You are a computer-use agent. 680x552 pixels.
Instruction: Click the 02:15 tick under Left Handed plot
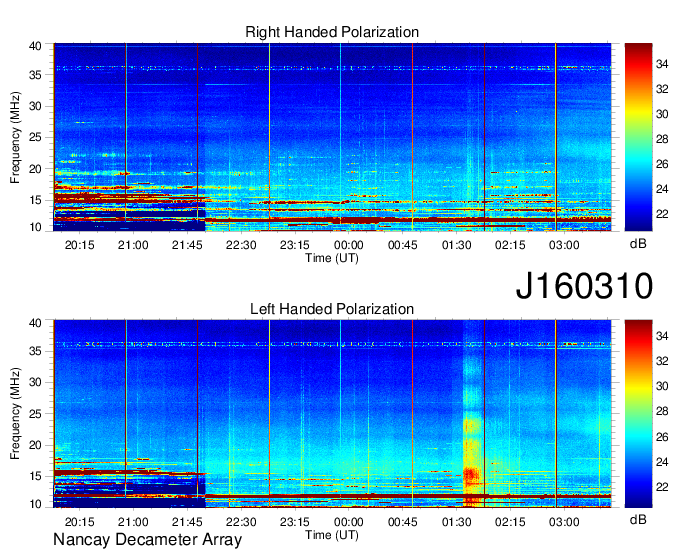510,522
